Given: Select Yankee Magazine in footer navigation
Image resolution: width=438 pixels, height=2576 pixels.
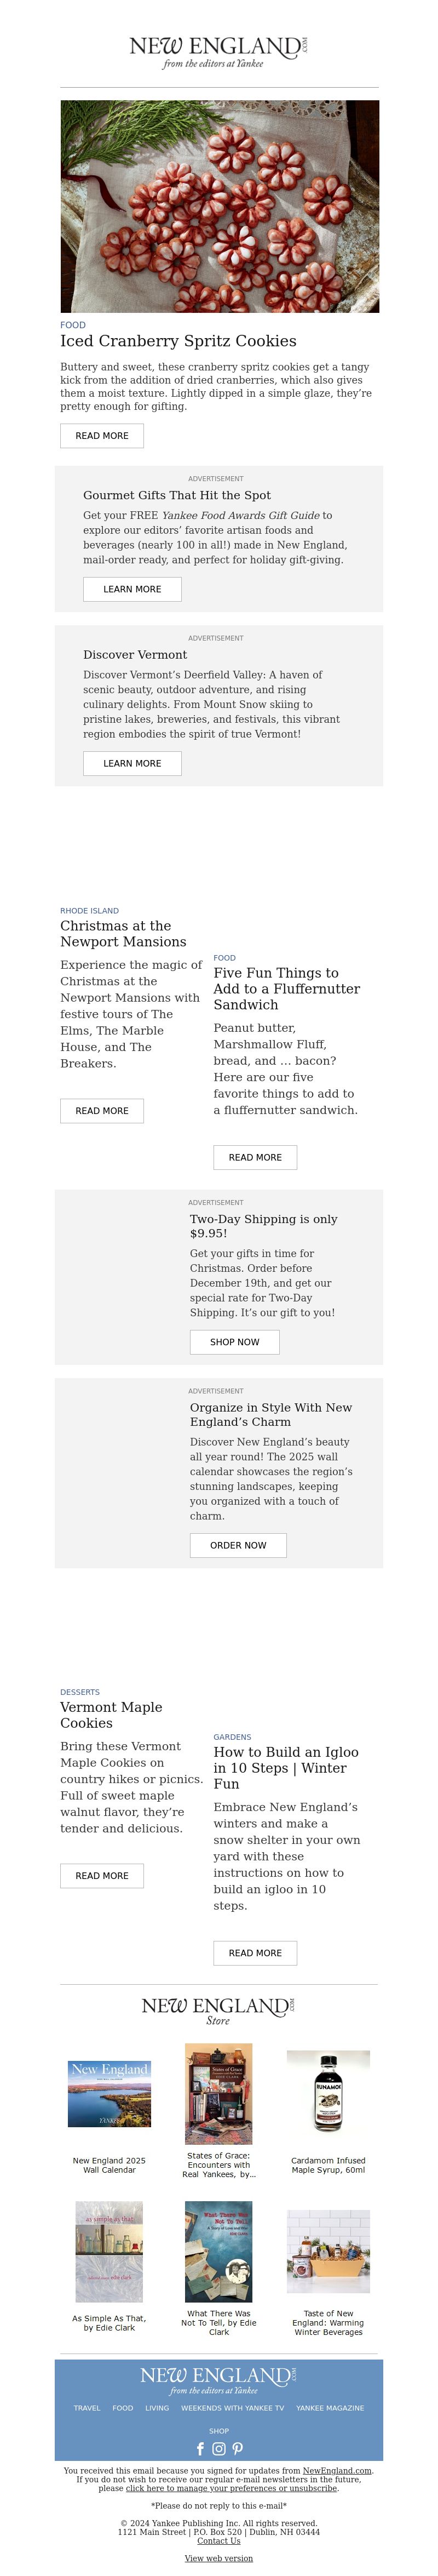Looking at the screenshot, I should point(330,2408).
